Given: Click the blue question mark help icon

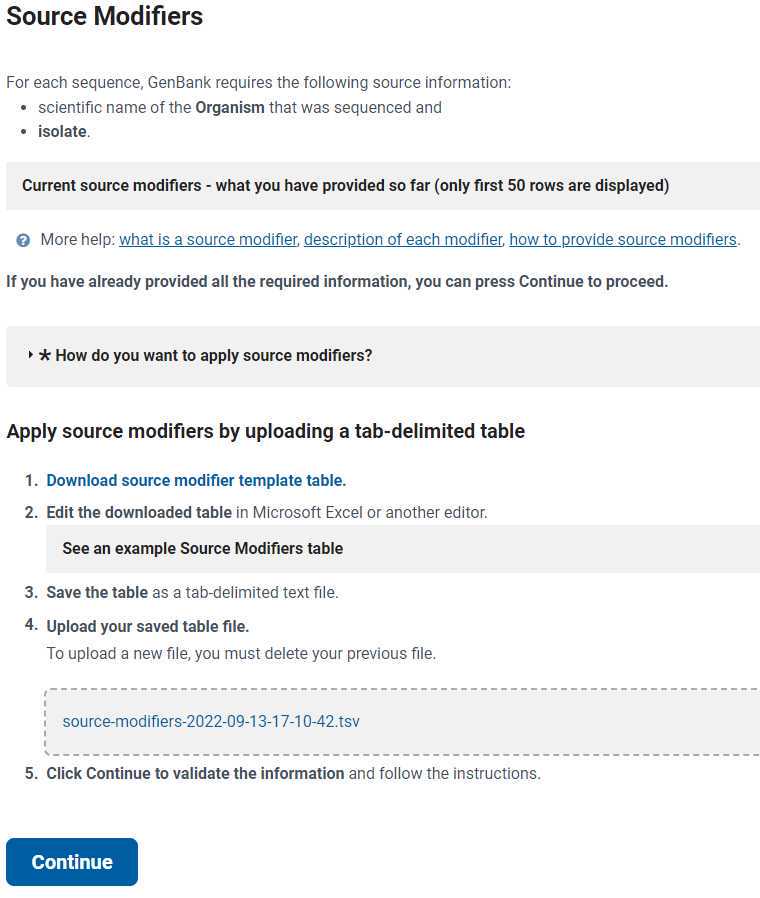Looking at the screenshot, I should 23,240.
